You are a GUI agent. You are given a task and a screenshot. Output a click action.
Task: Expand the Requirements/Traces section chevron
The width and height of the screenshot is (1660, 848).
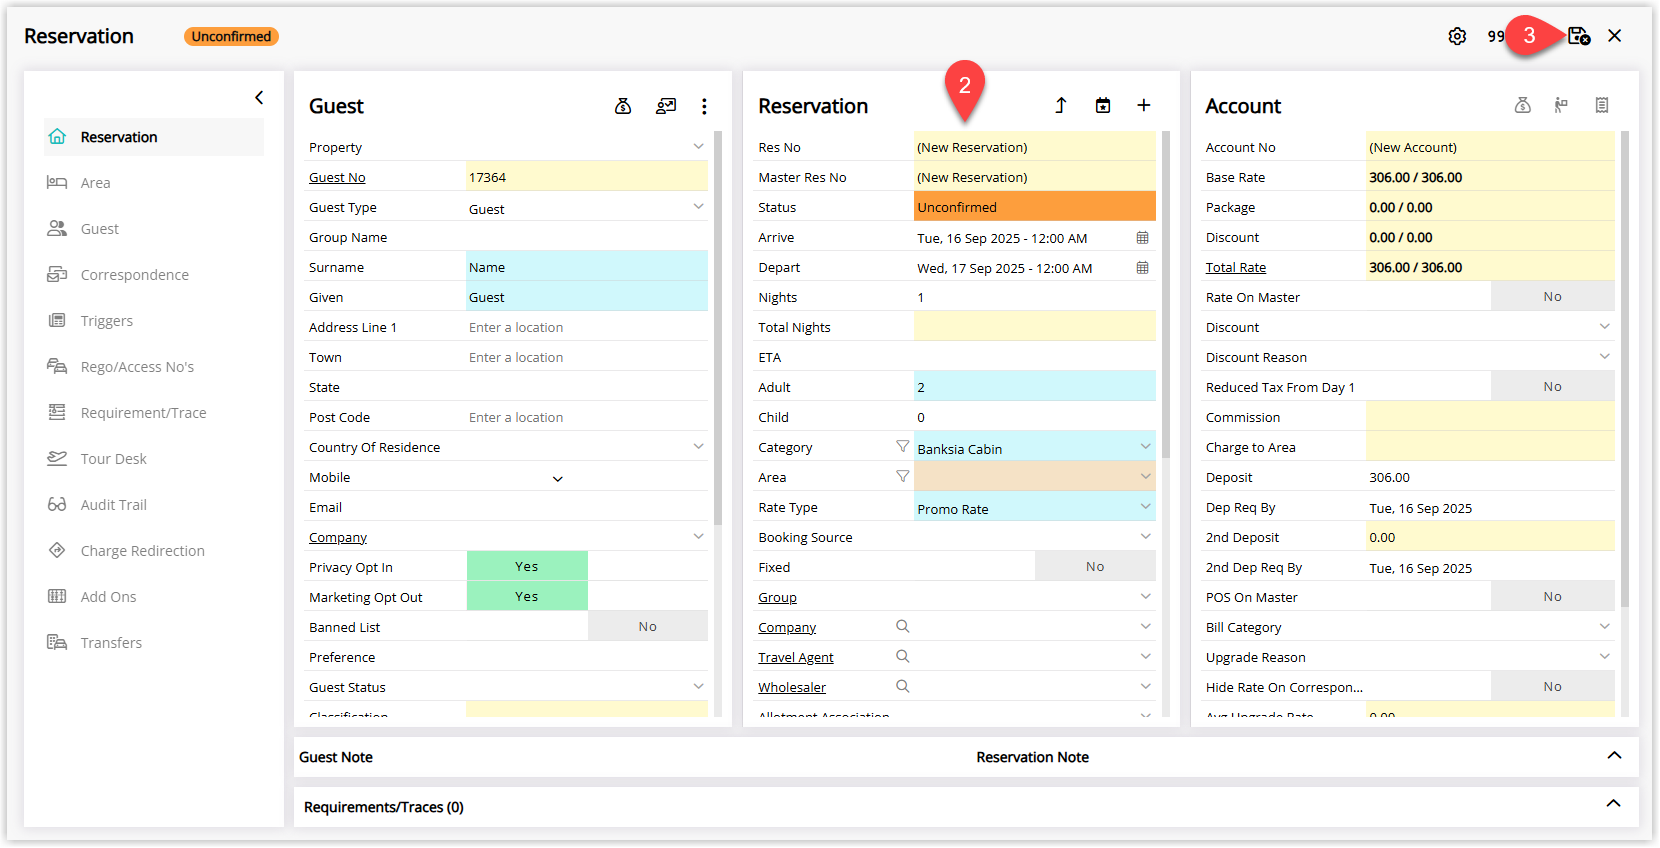pos(1614,804)
